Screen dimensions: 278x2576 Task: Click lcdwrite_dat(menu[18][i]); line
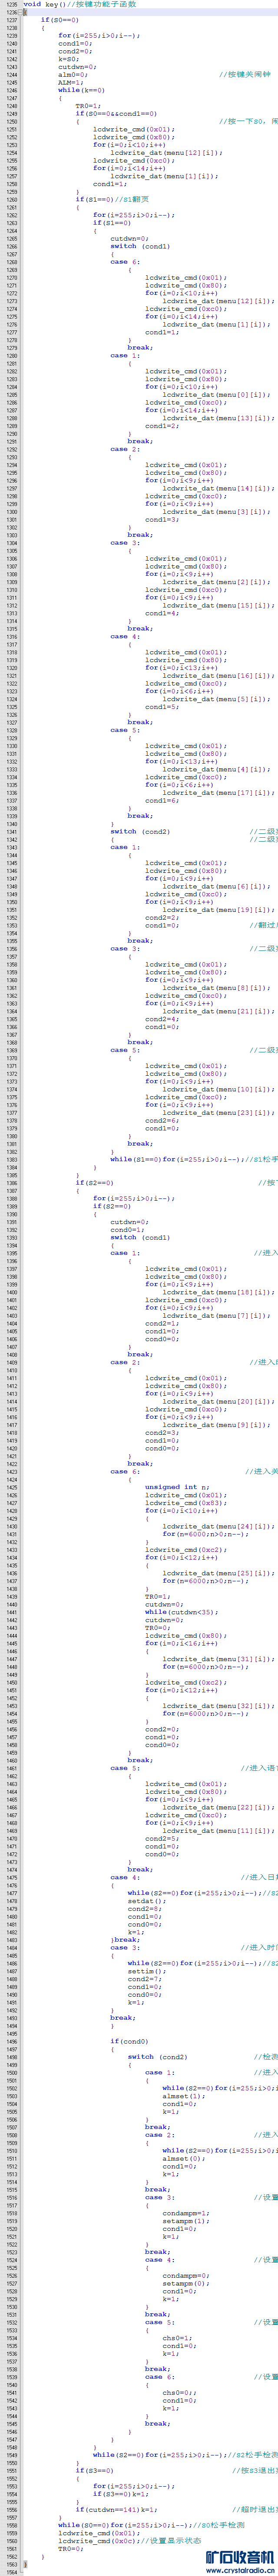tap(218, 1292)
